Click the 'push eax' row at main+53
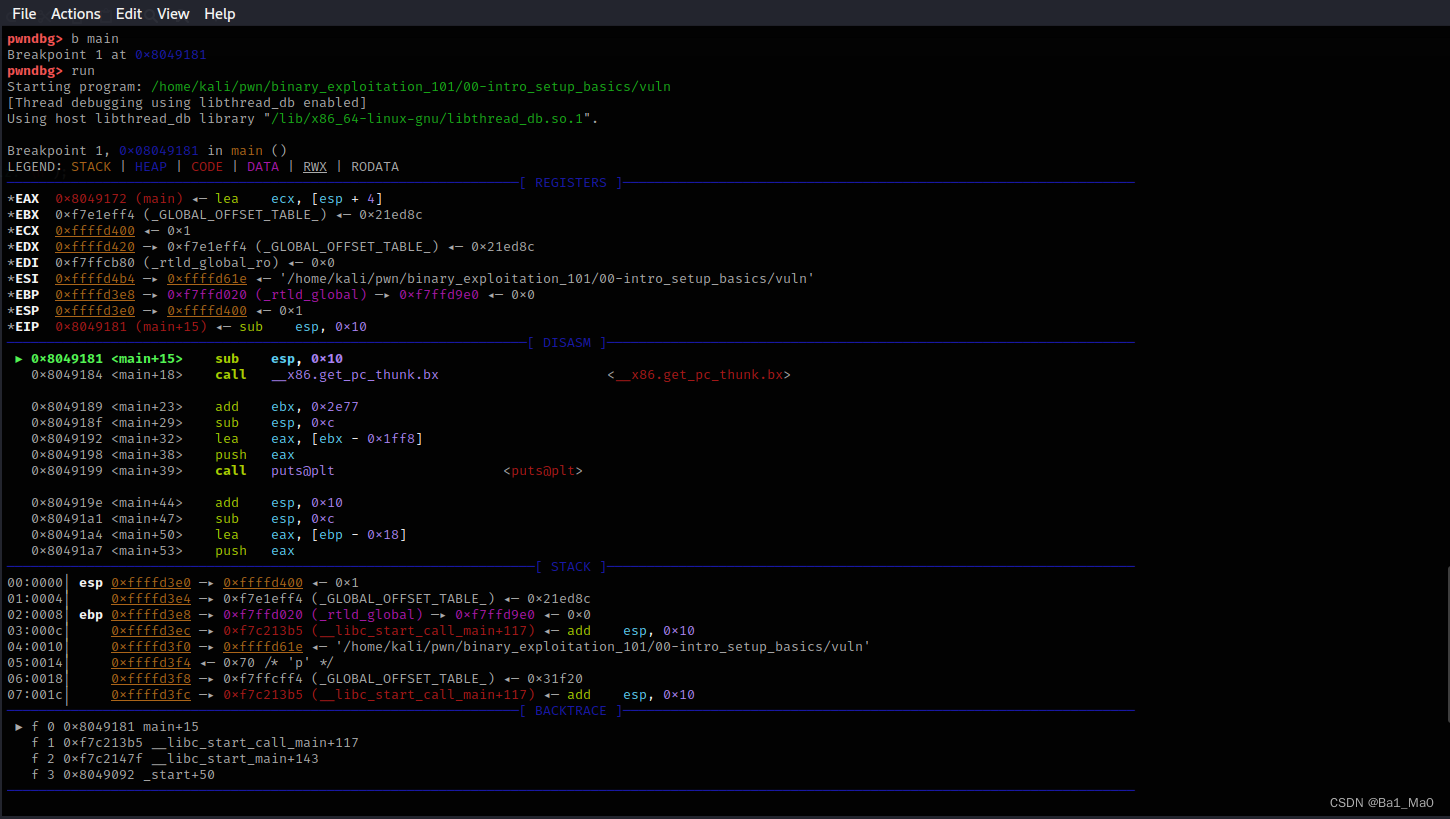Screen dimensions: 1450x819 [163, 551]
